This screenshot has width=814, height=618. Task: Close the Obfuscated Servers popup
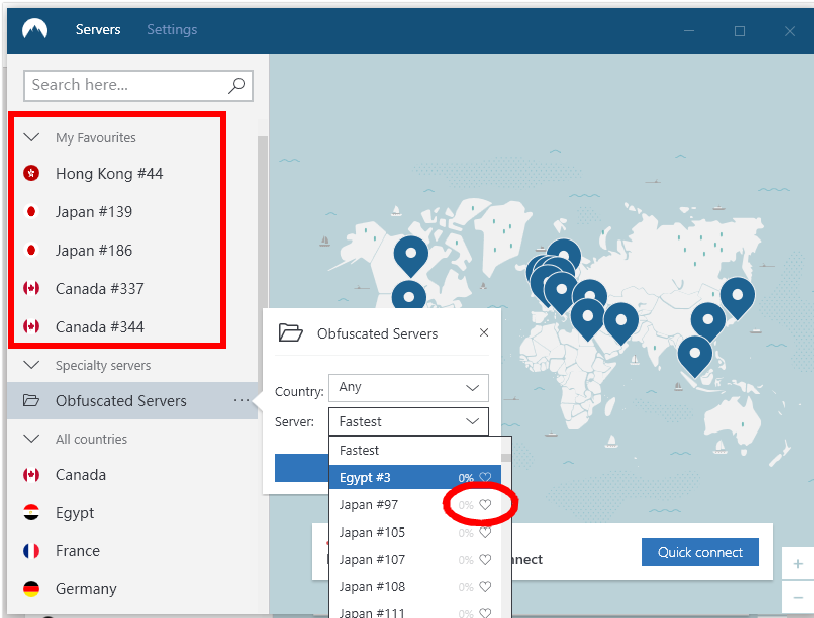(x=484, y=333)
